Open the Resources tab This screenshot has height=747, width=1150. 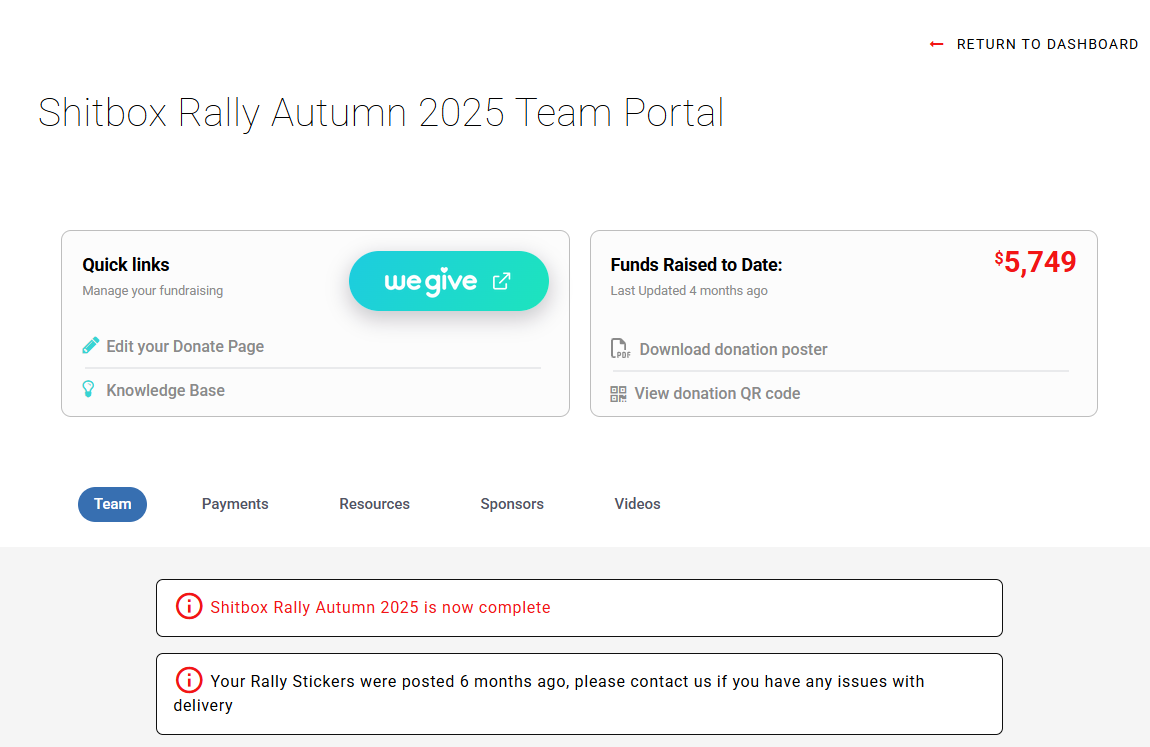click(374, 504)
